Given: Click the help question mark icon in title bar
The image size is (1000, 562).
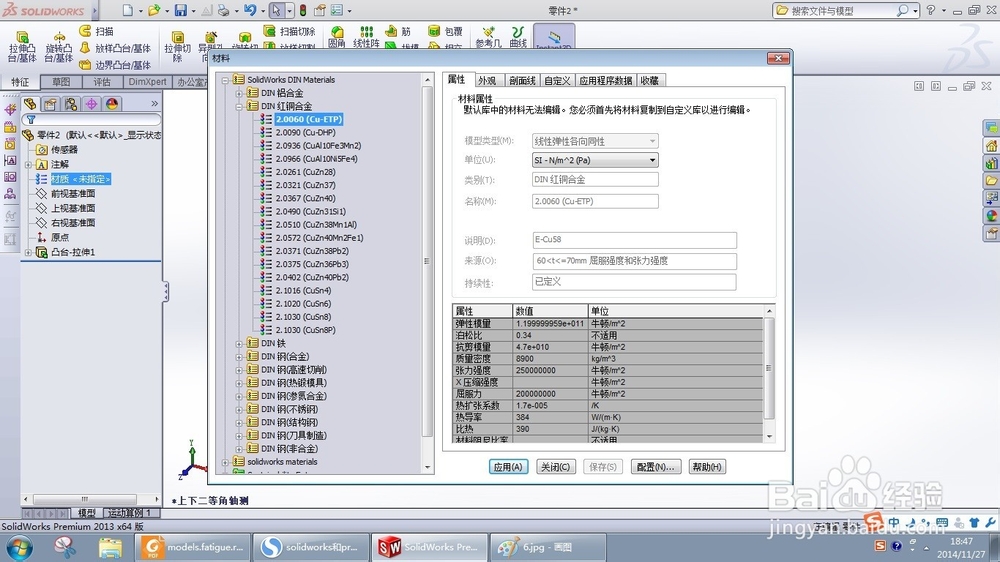Looking at the screenshot, I should click(931, 10).
